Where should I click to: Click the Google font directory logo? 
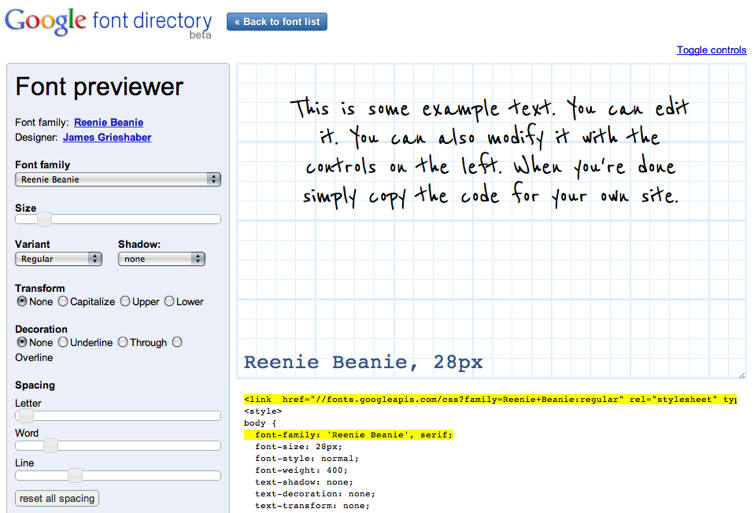(x=108, y=23)
